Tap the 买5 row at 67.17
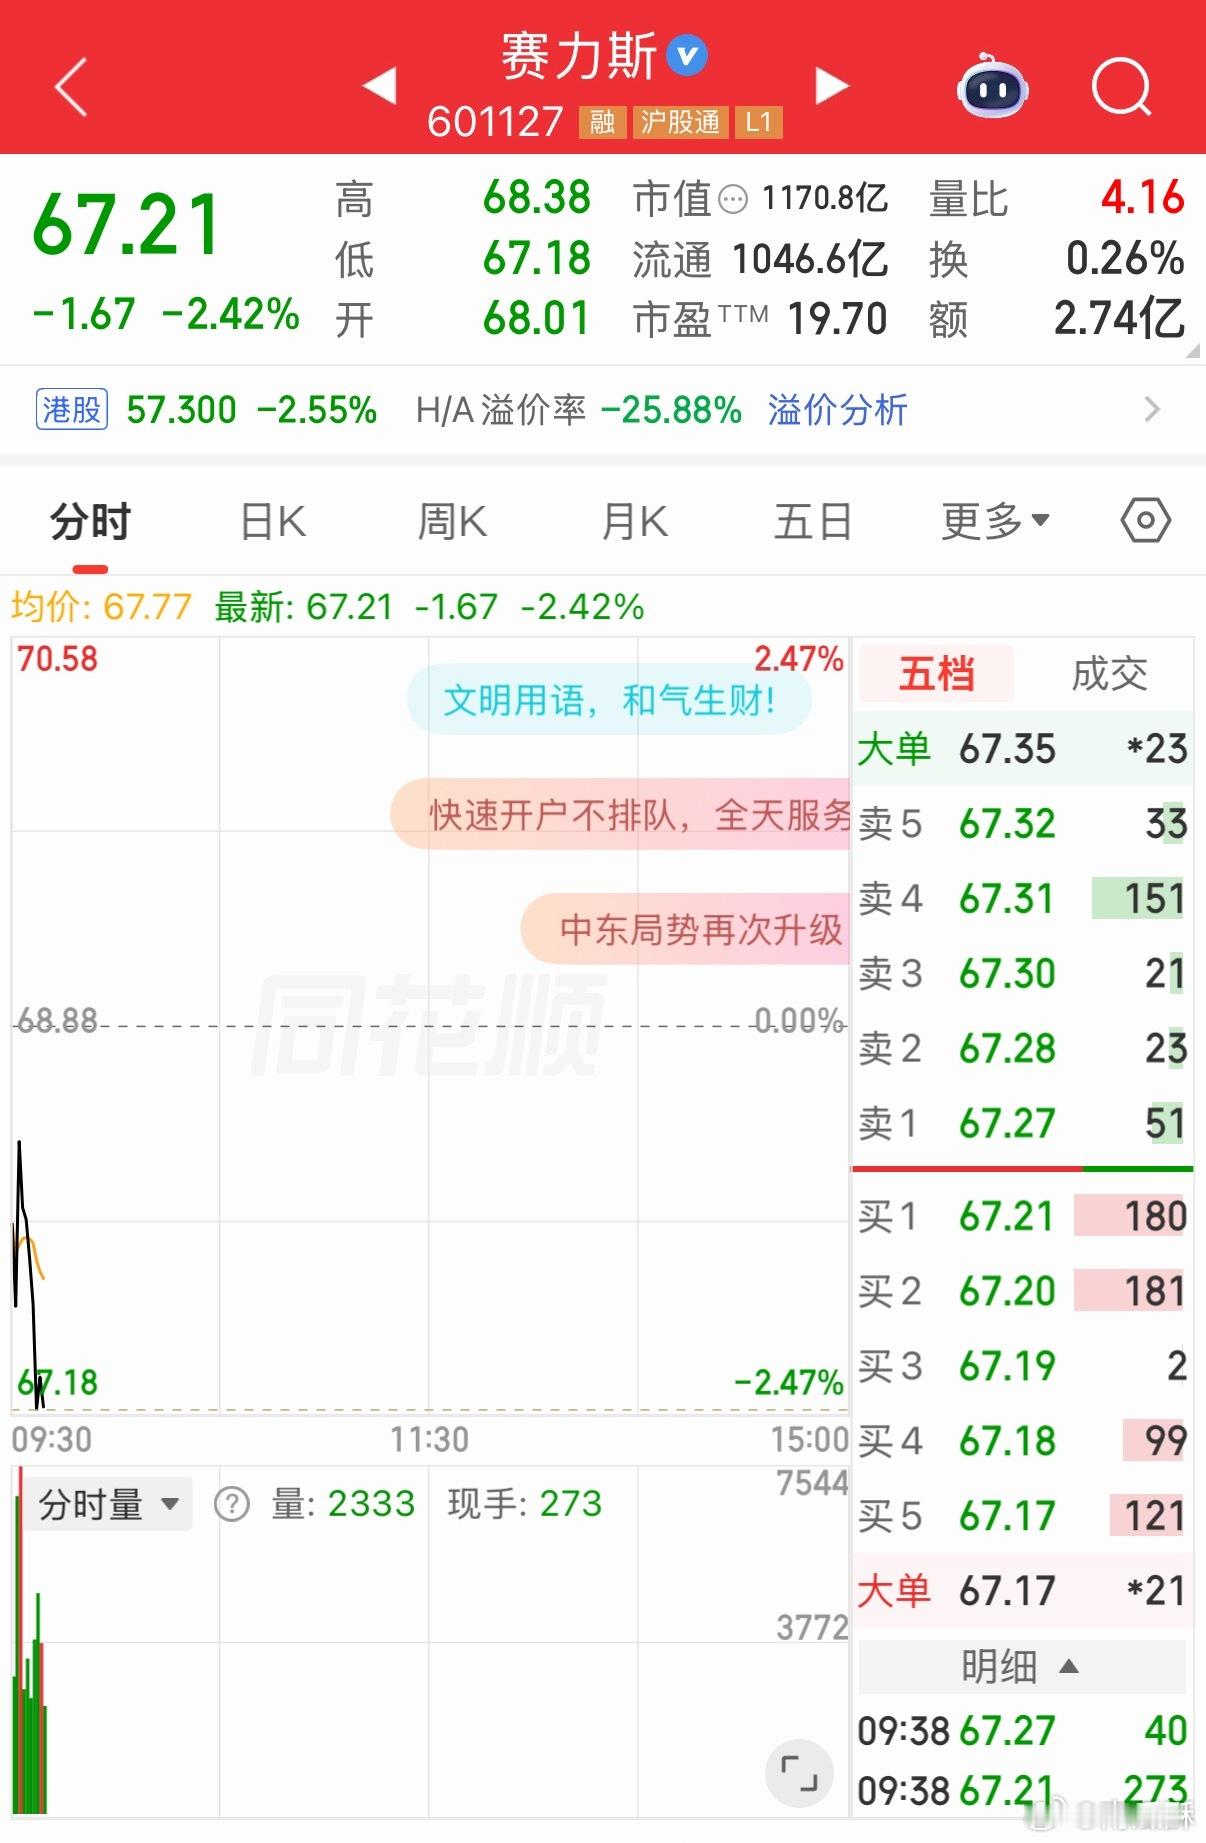Screen dimensions: 1206x1843 coord(1023,1516)
